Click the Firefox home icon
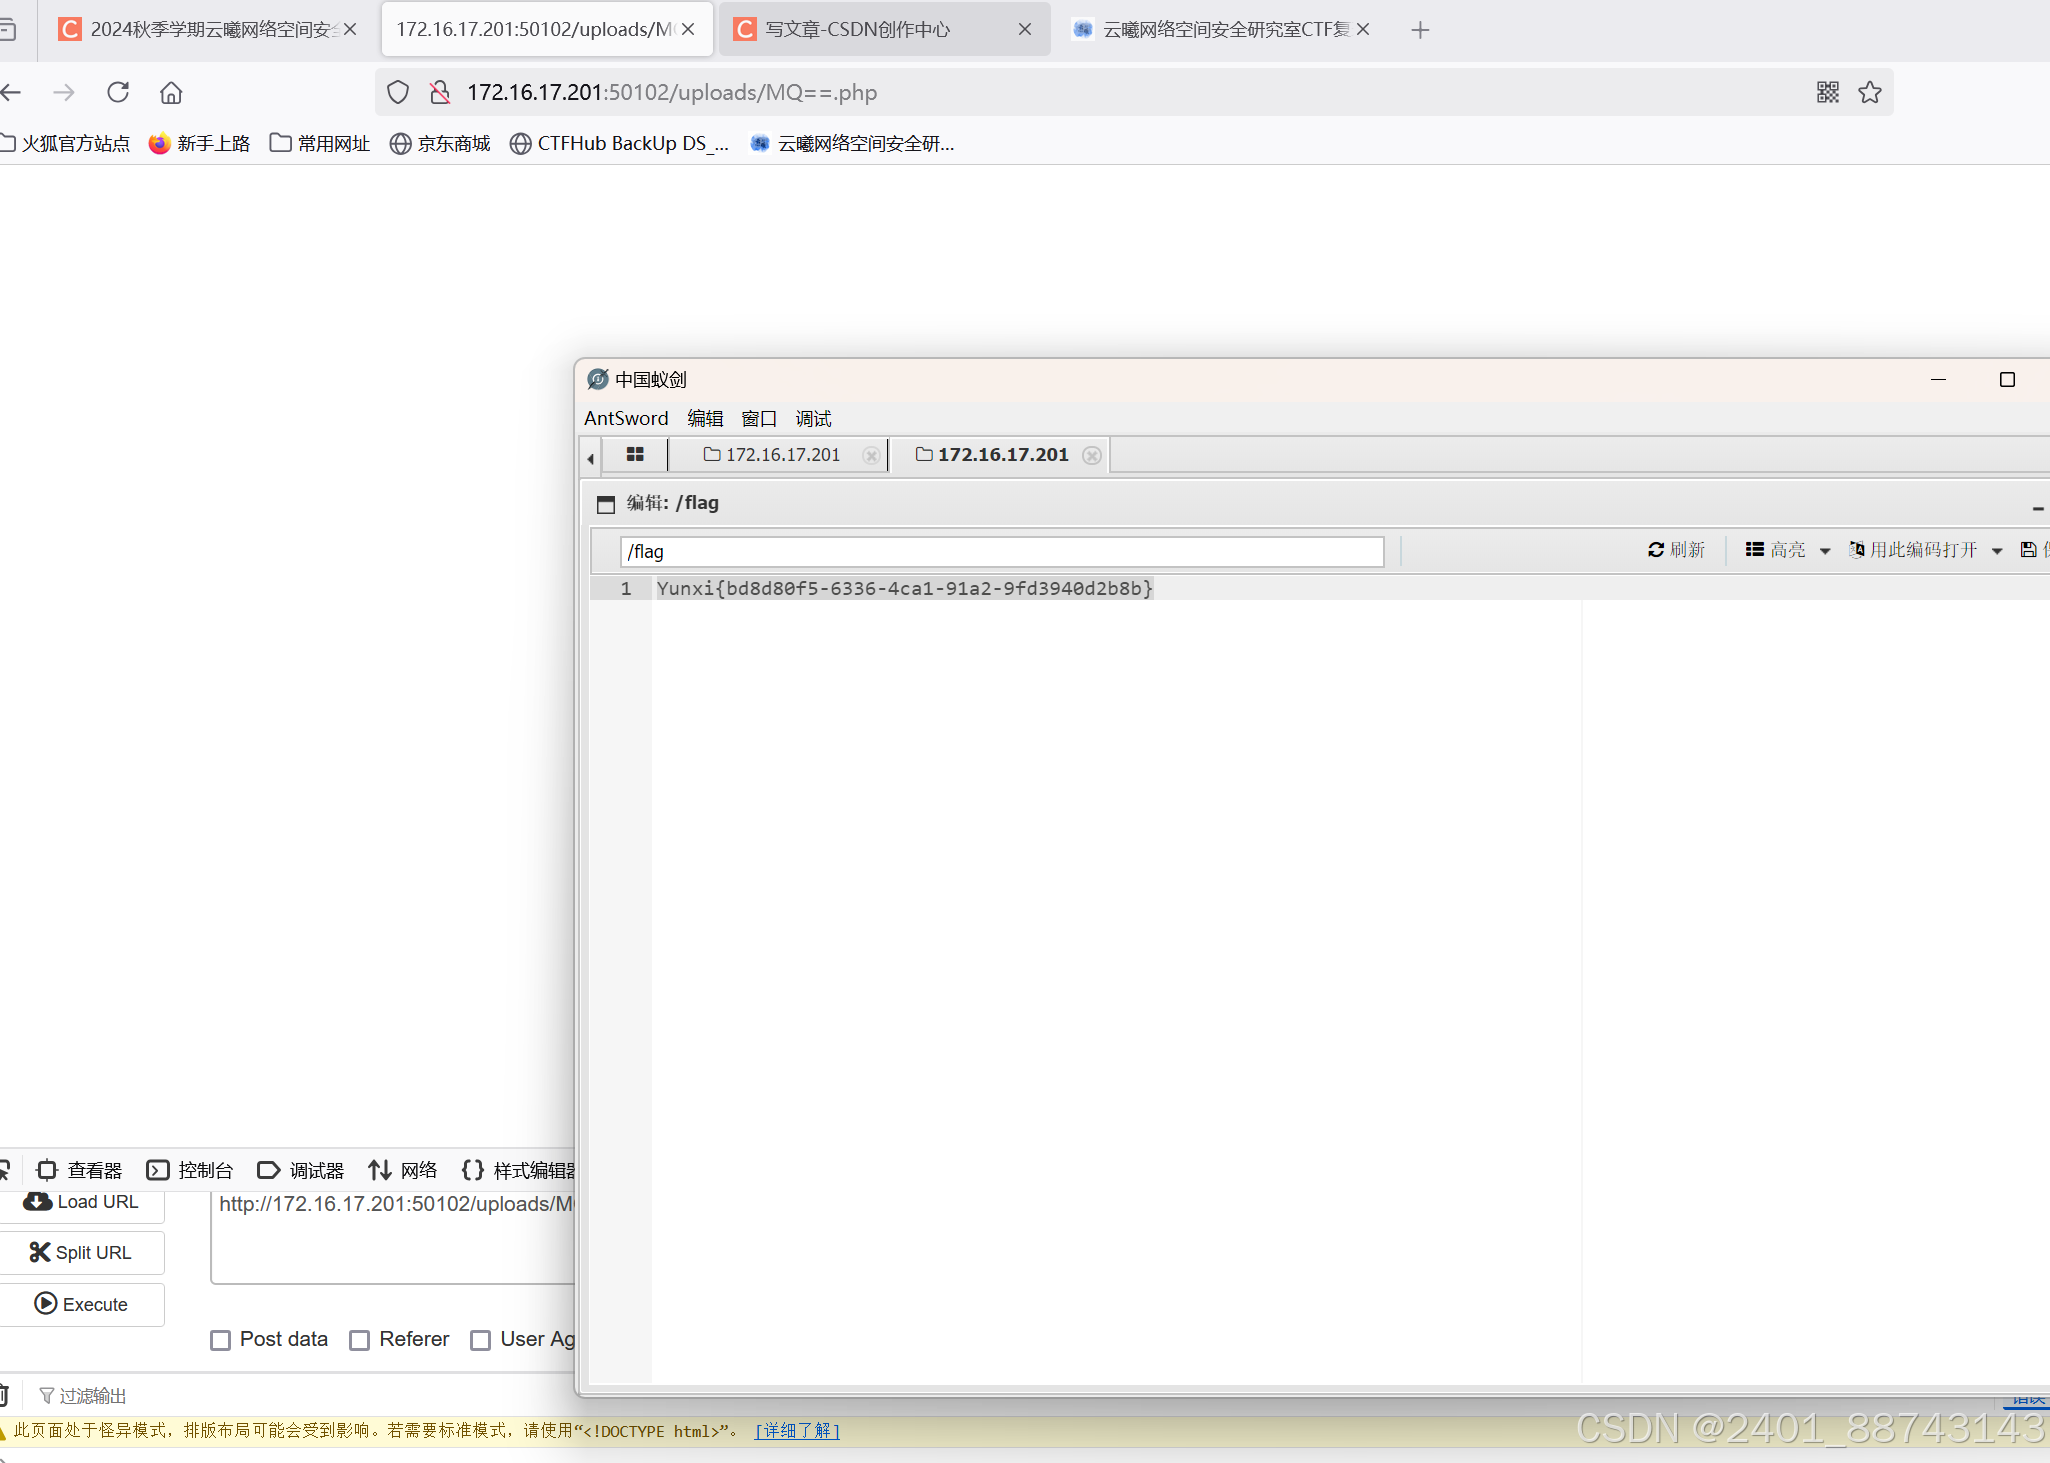This screenshot has height=1463, width=2050. click(x=171, y=92)
